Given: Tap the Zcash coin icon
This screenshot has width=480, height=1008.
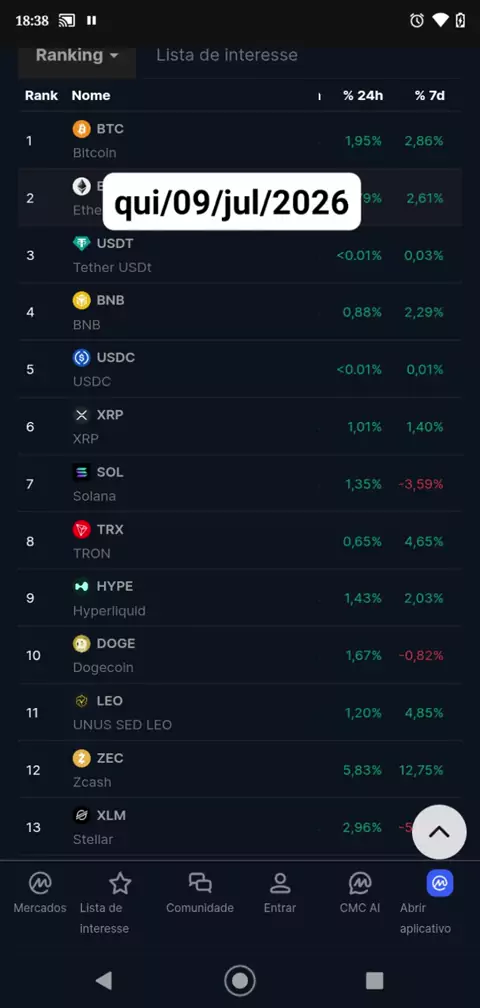Looking at the screenshot, I should click(x=82, y=758).
